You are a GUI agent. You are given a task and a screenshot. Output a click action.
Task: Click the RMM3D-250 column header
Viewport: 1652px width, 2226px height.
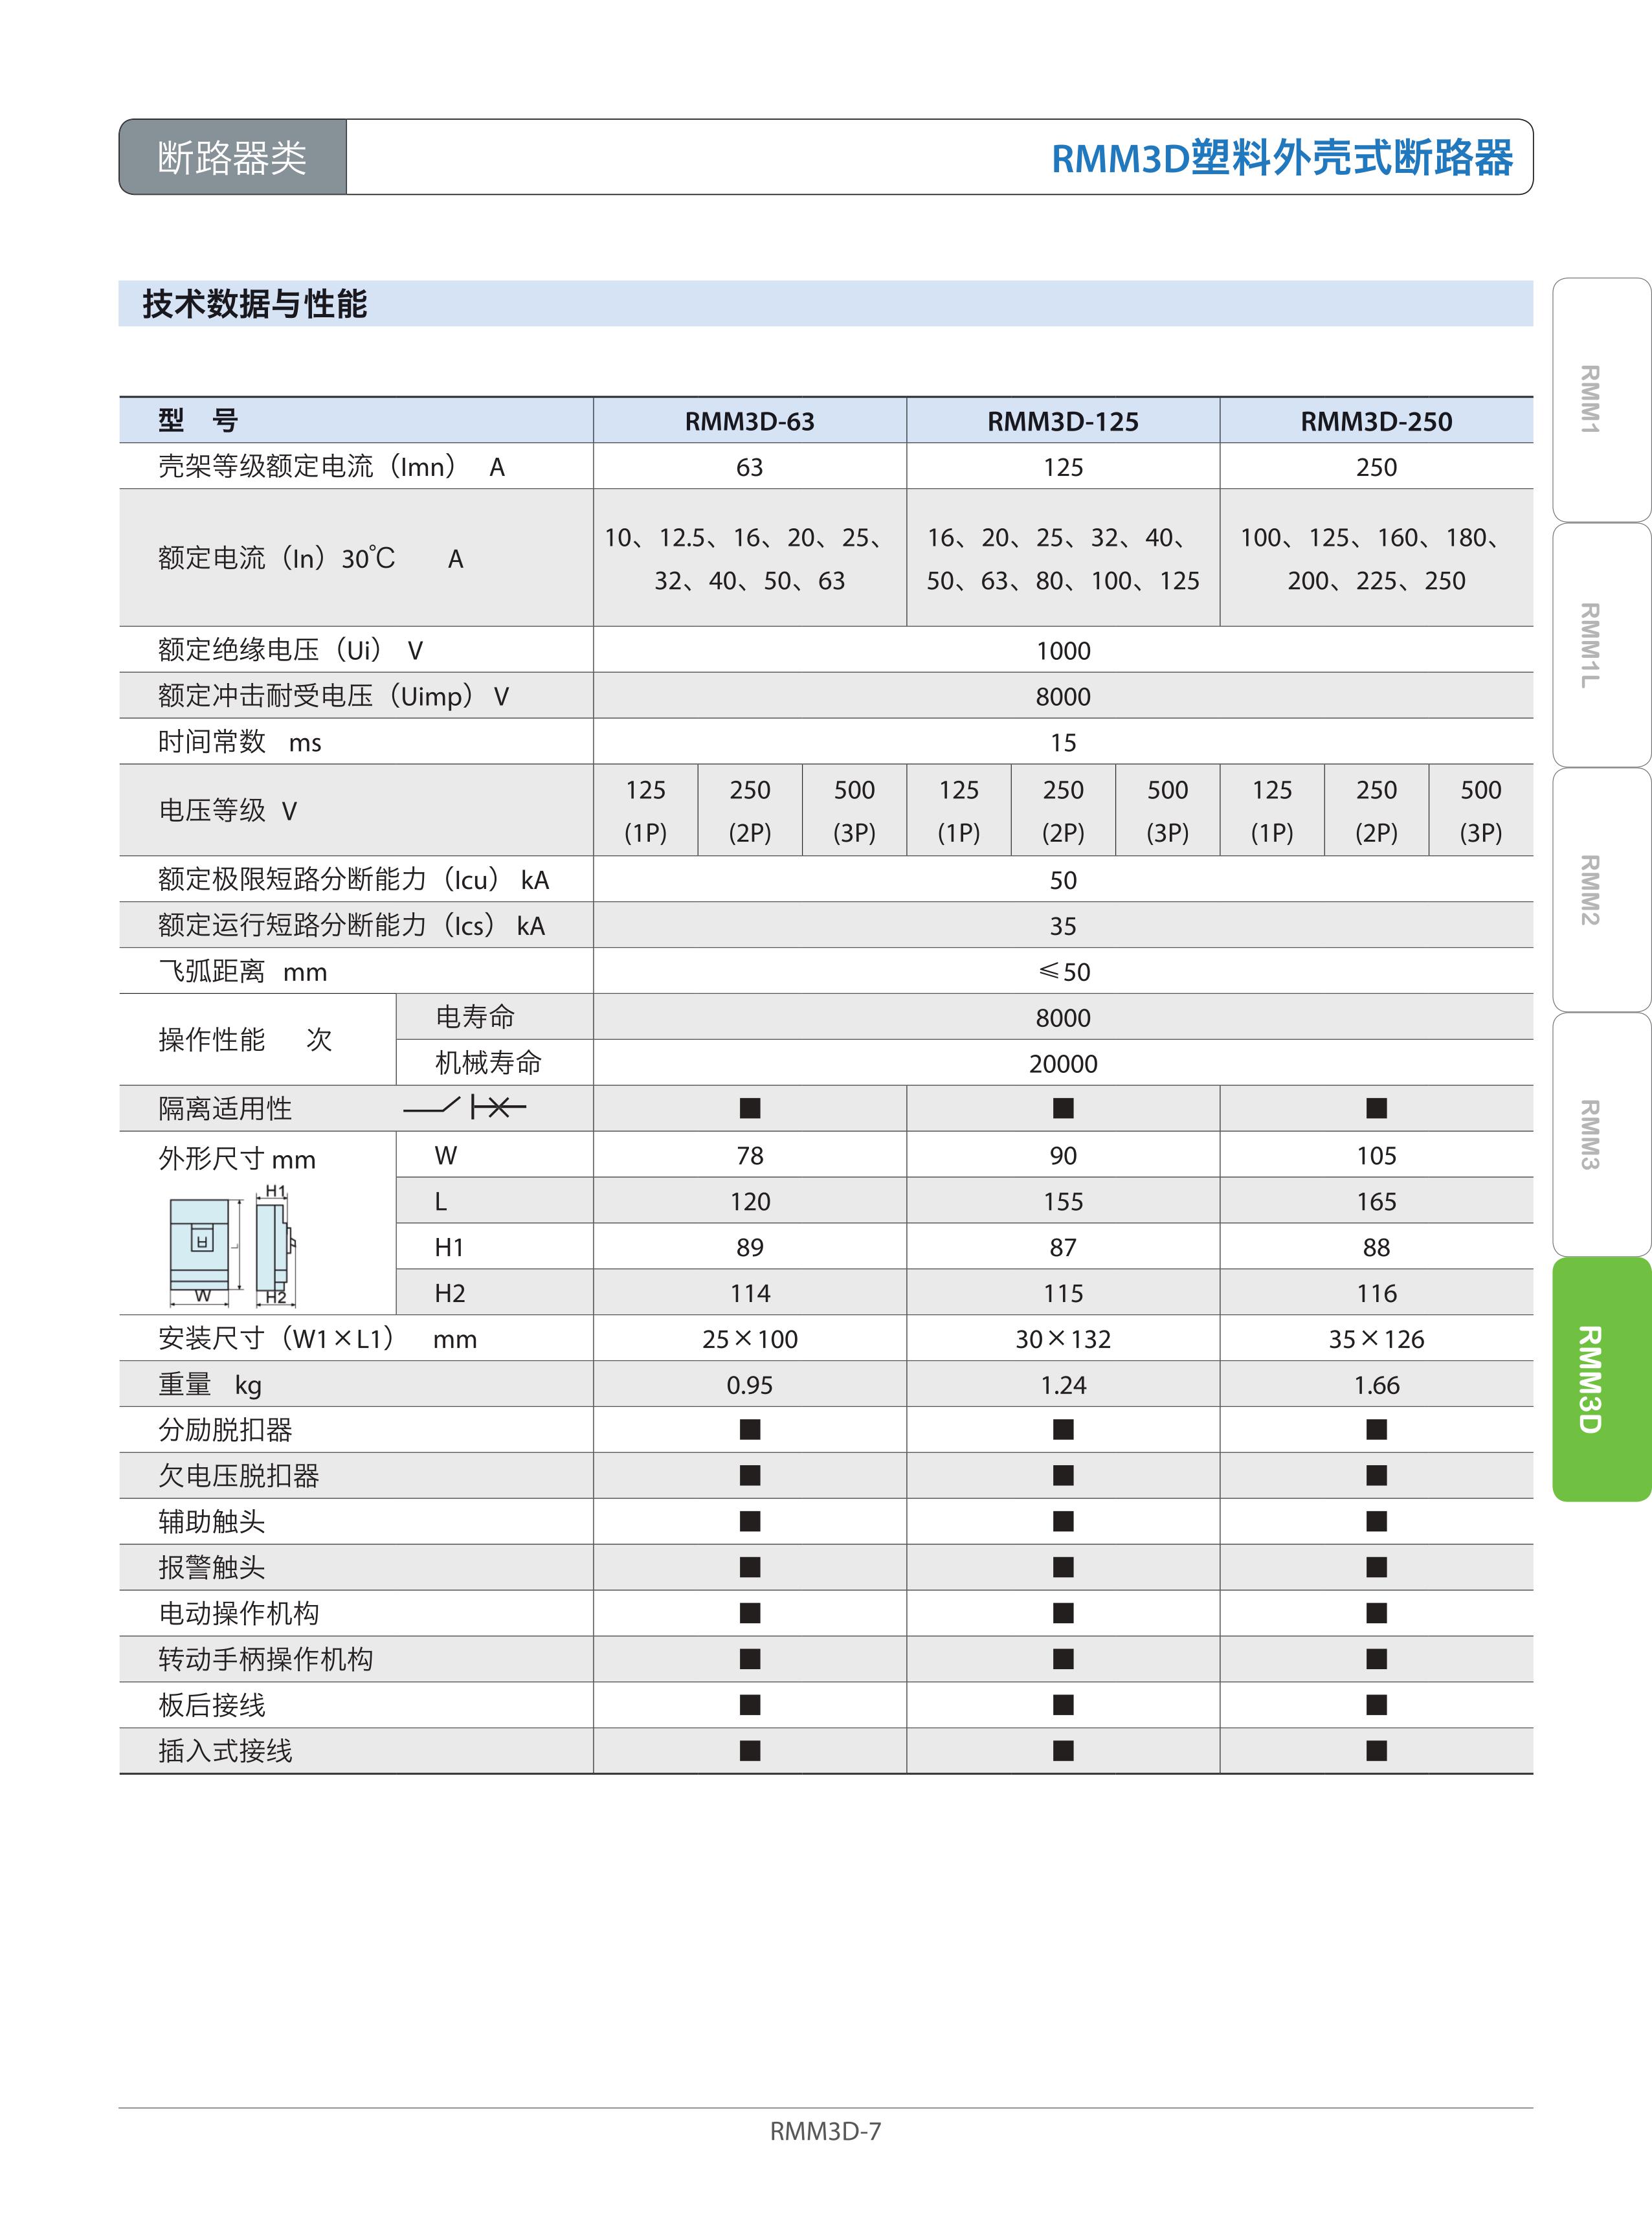[1376, 421]
